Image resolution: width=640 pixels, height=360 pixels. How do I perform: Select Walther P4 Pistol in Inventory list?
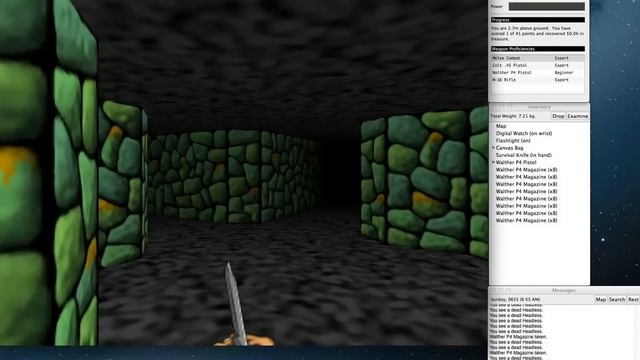point(539,162)
